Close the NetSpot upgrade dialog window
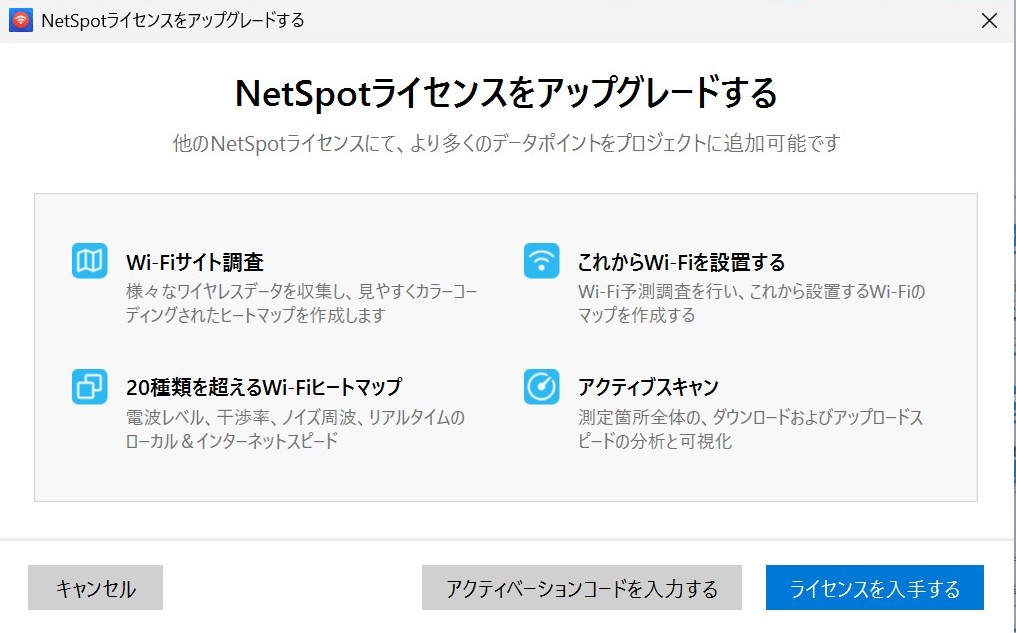 click(989, 20)
